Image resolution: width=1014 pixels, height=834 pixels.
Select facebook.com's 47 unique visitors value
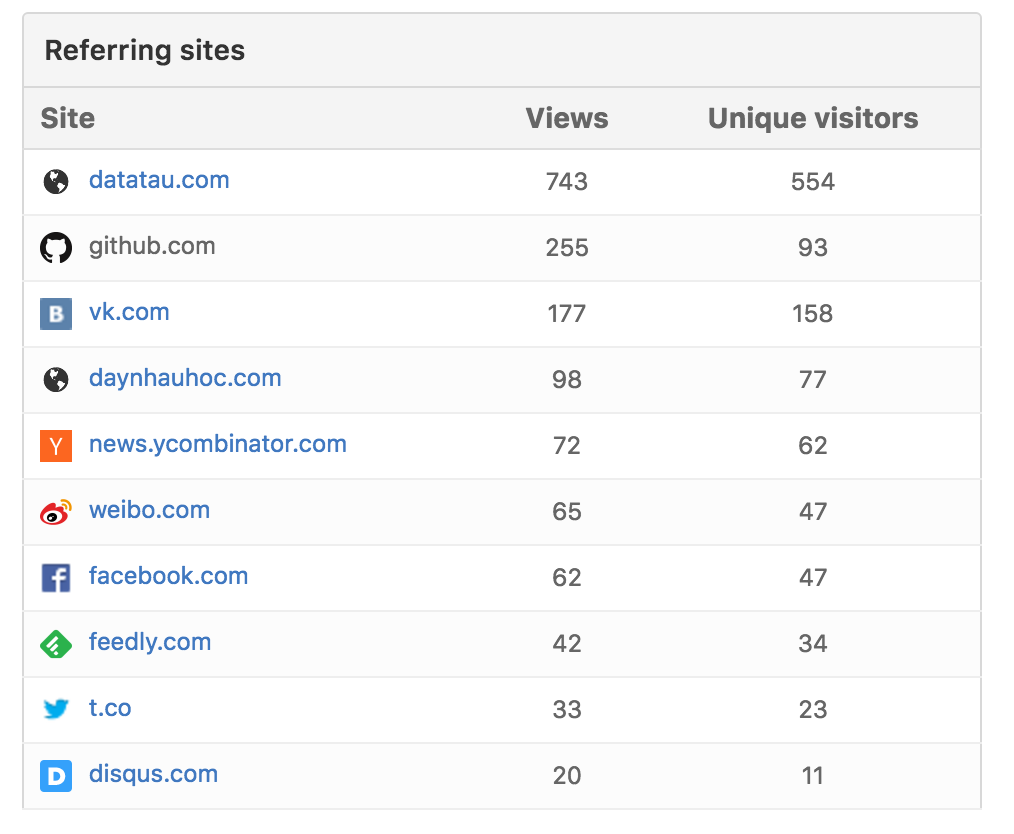pyautogui.click(x=813, y=577)
